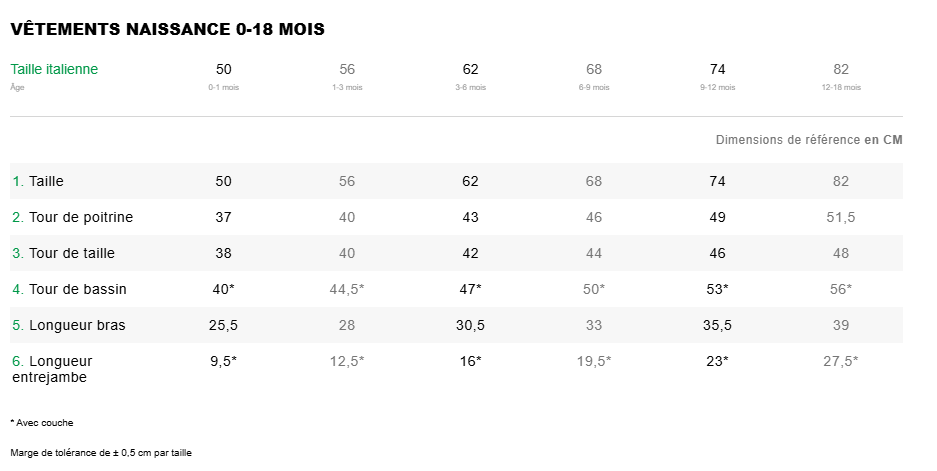
Task: Select Italian size 82 column header
Action: tap(840, 69)
